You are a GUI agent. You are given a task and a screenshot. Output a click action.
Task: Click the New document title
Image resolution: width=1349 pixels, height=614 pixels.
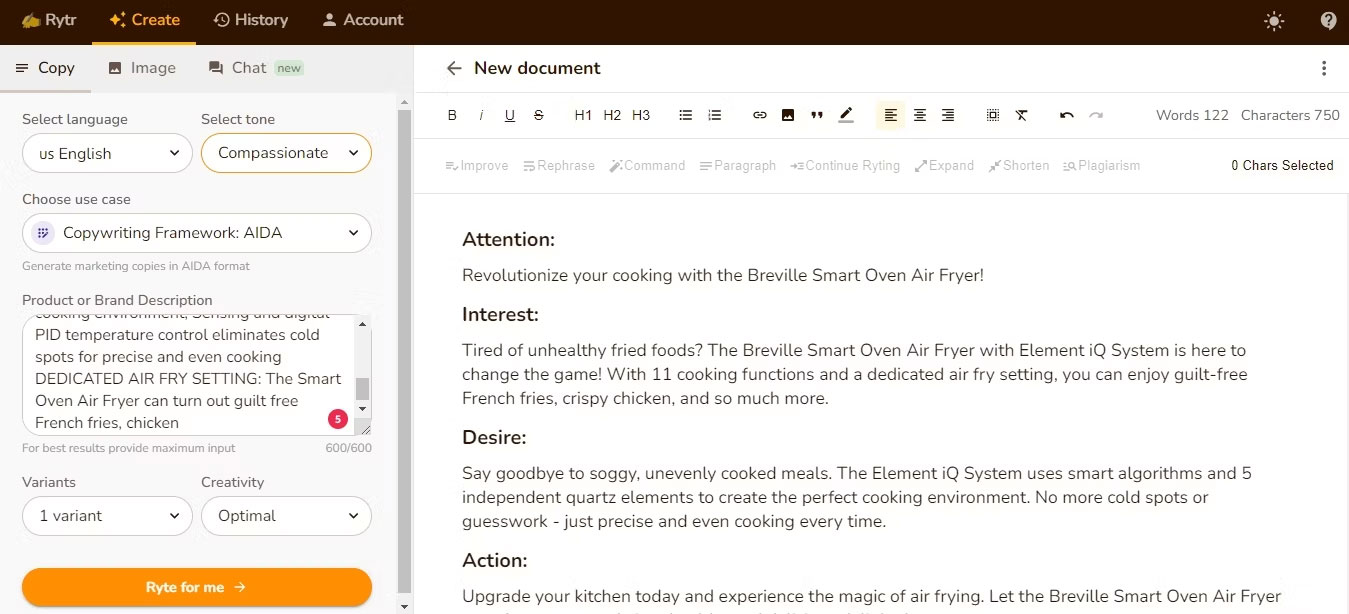click(x=537, y=68)
